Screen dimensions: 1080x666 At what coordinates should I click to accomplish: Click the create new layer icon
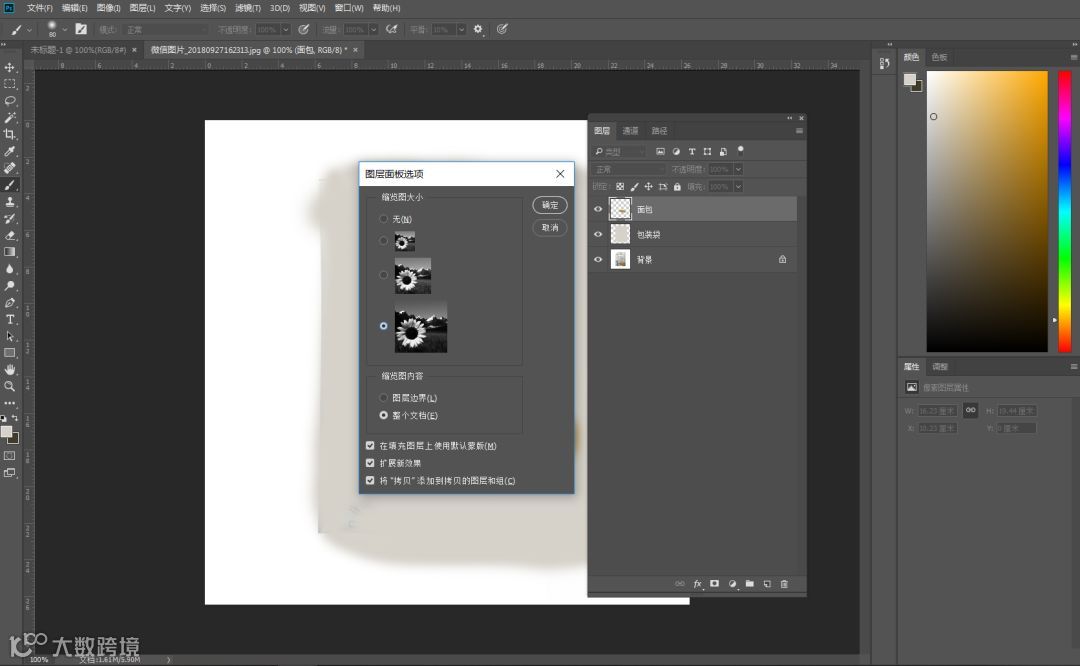click(x=767, y=584)
